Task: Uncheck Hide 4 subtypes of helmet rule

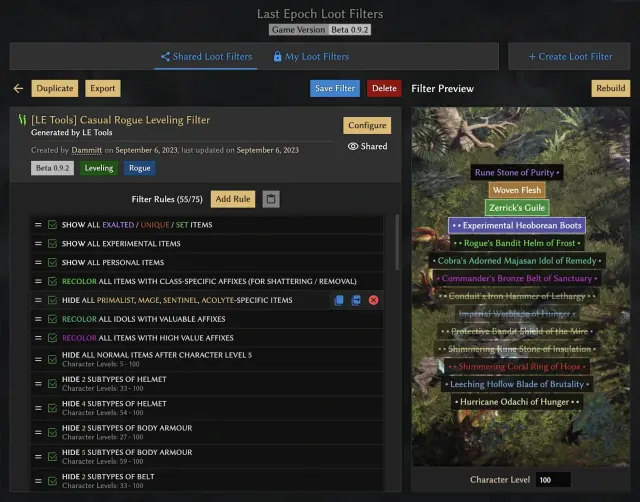Action: pyautogui.click(x=52, y=408)
